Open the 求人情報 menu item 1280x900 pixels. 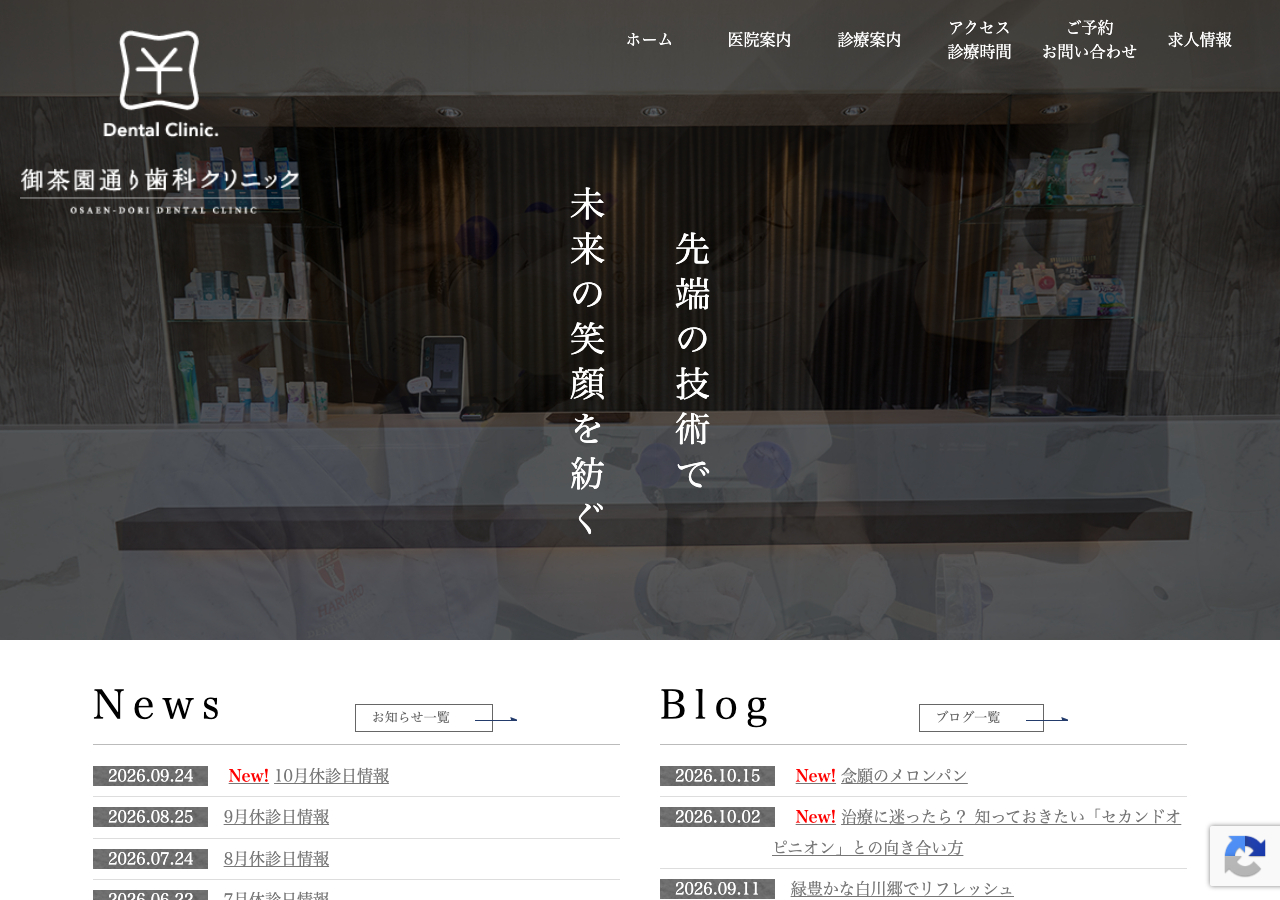[1200, 40]
